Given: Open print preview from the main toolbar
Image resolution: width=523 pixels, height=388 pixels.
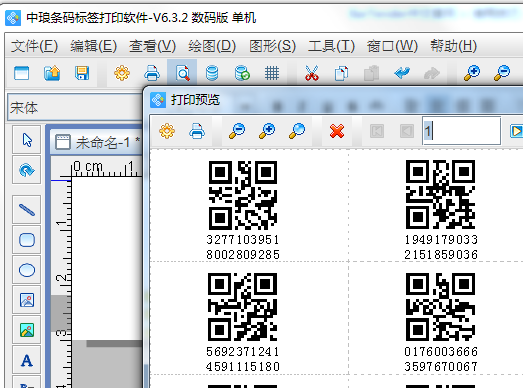Looking at the screenshot, I should pos(182,73).
